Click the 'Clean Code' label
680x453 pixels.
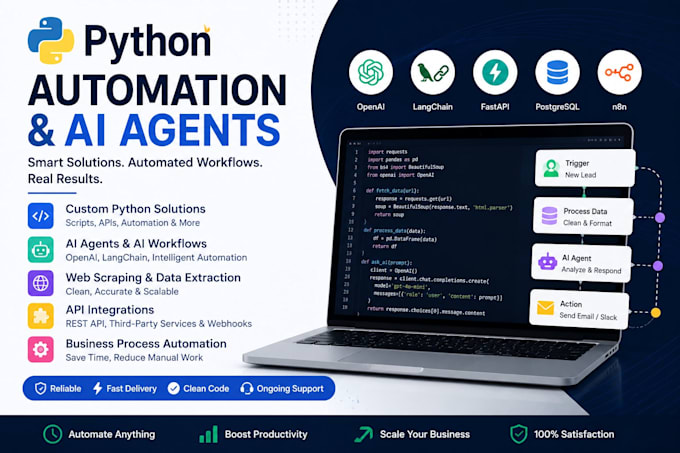206,388
